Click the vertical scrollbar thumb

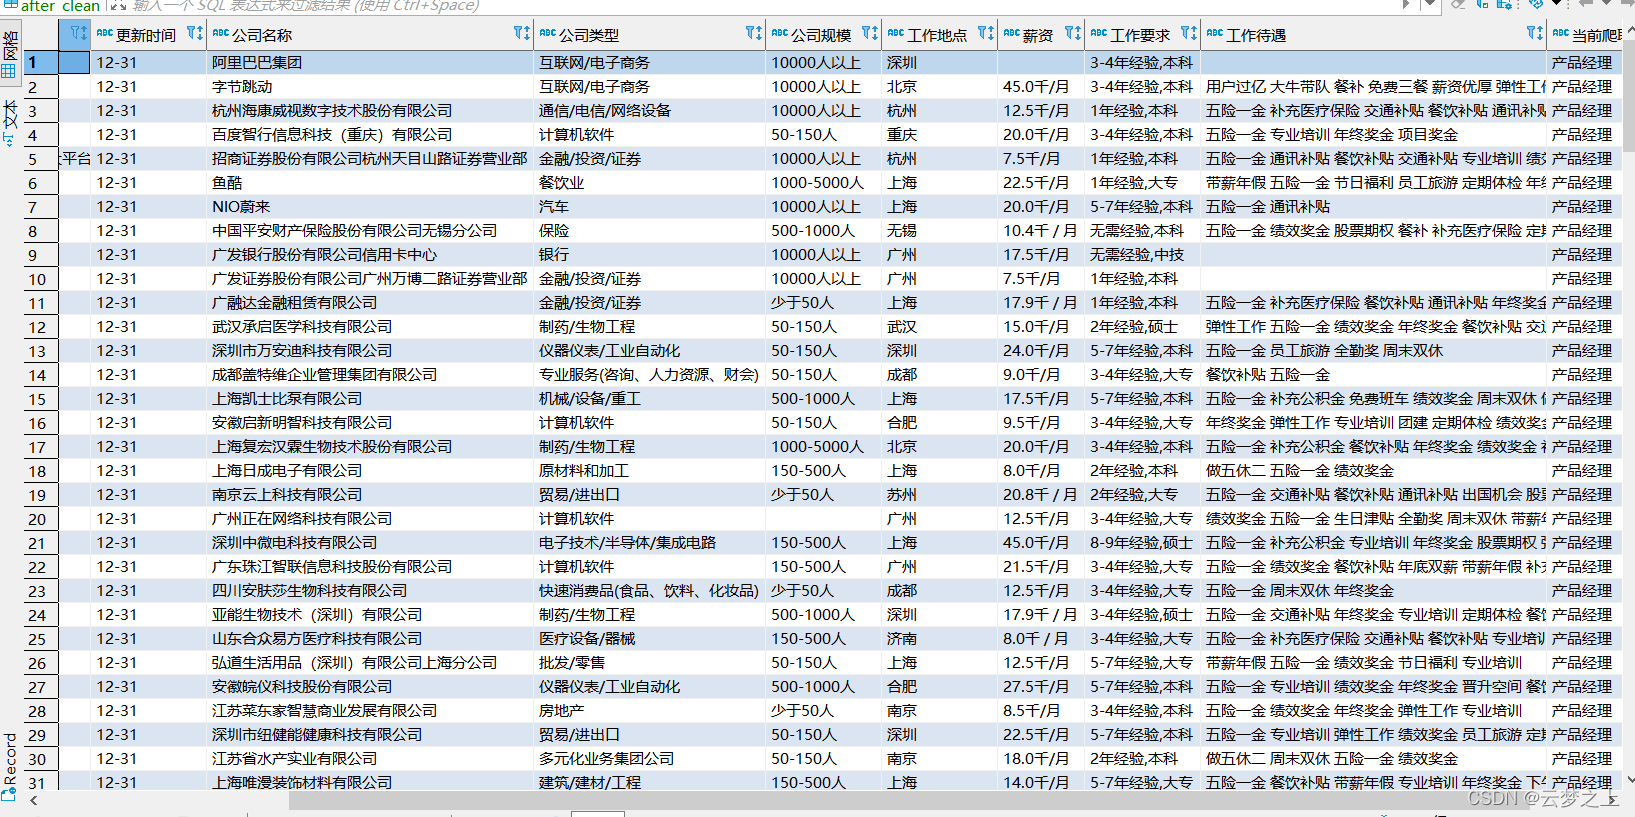point(1629,95)
